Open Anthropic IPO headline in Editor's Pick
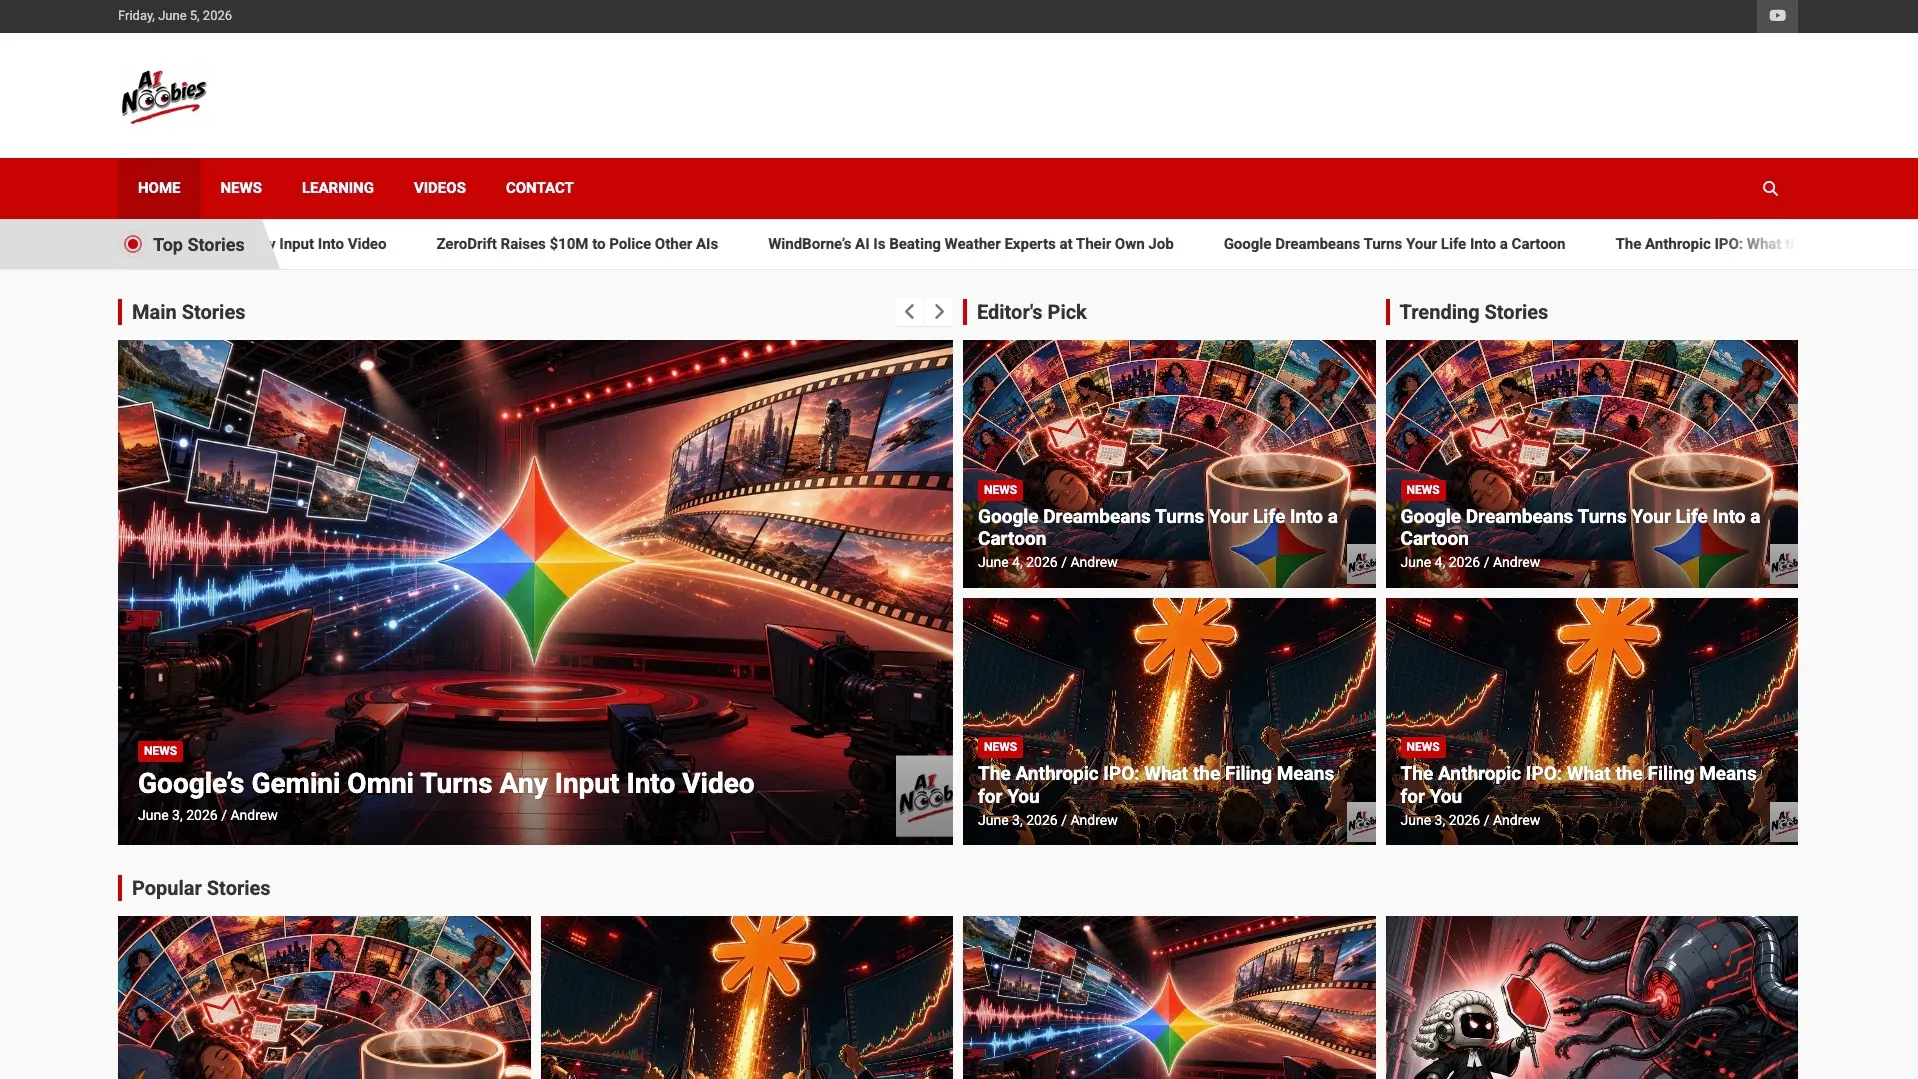Image resolution: width=1918 pixels, height=1079 pixels. (1156, 785)
